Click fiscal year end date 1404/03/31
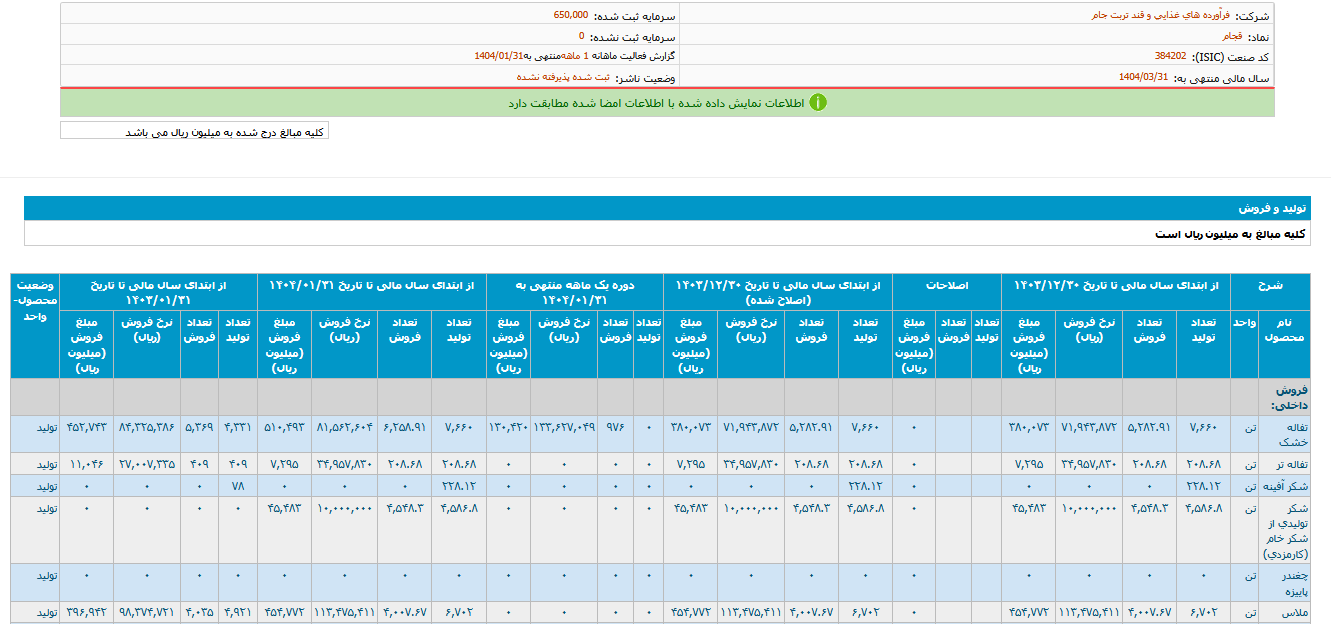Viewport: 1331px width, 624px height. tap(1143, 77)
